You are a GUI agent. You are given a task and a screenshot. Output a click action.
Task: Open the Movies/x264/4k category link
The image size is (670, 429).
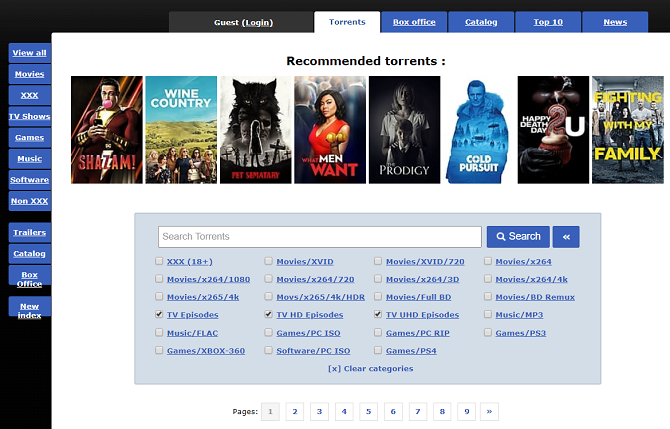coord(531,279)
